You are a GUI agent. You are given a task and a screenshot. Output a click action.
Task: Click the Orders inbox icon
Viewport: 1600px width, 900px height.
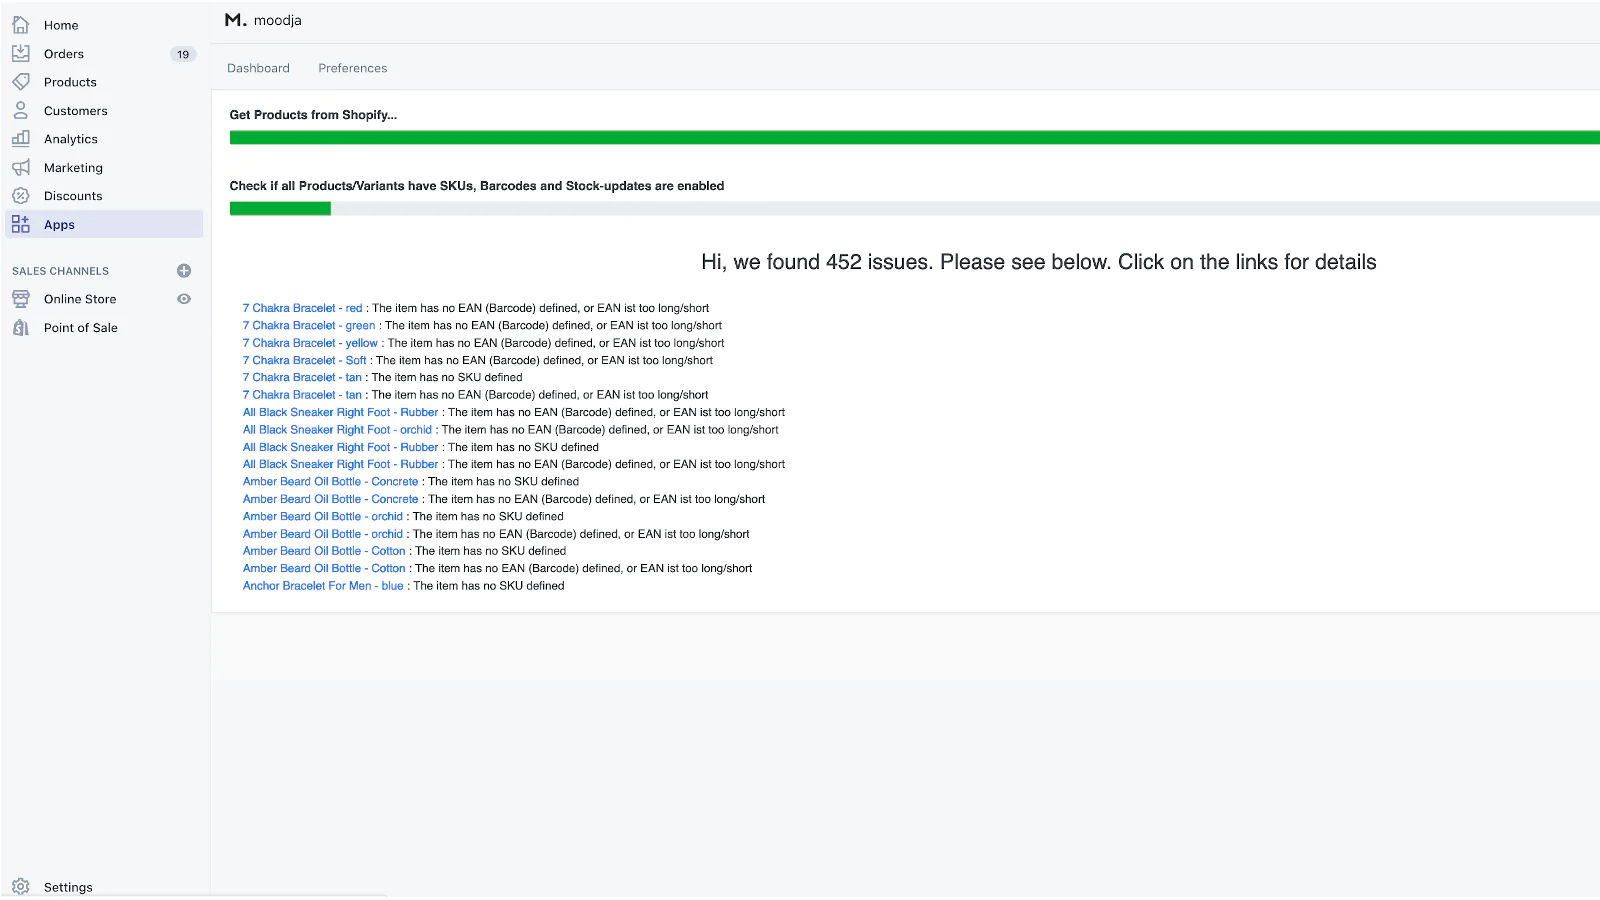pos(20,53)
